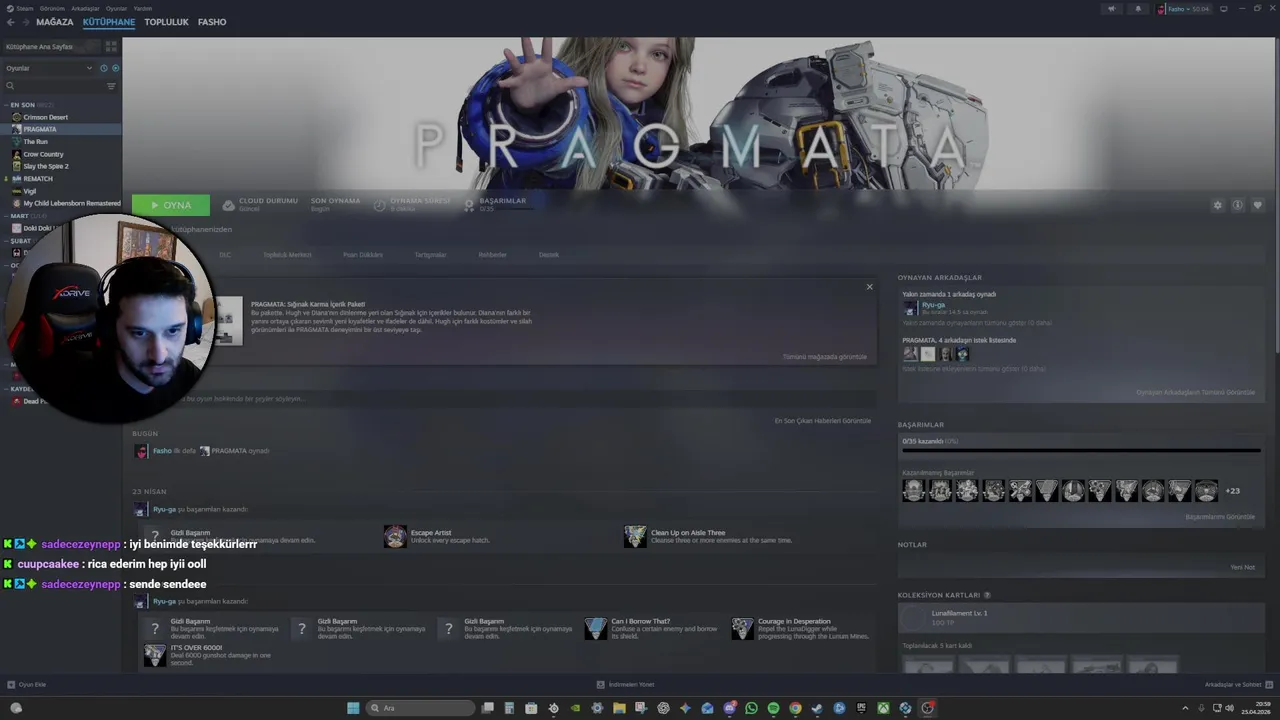Select Crow Country in game list
The image size is (1280, 720).
tap(61, 154)
